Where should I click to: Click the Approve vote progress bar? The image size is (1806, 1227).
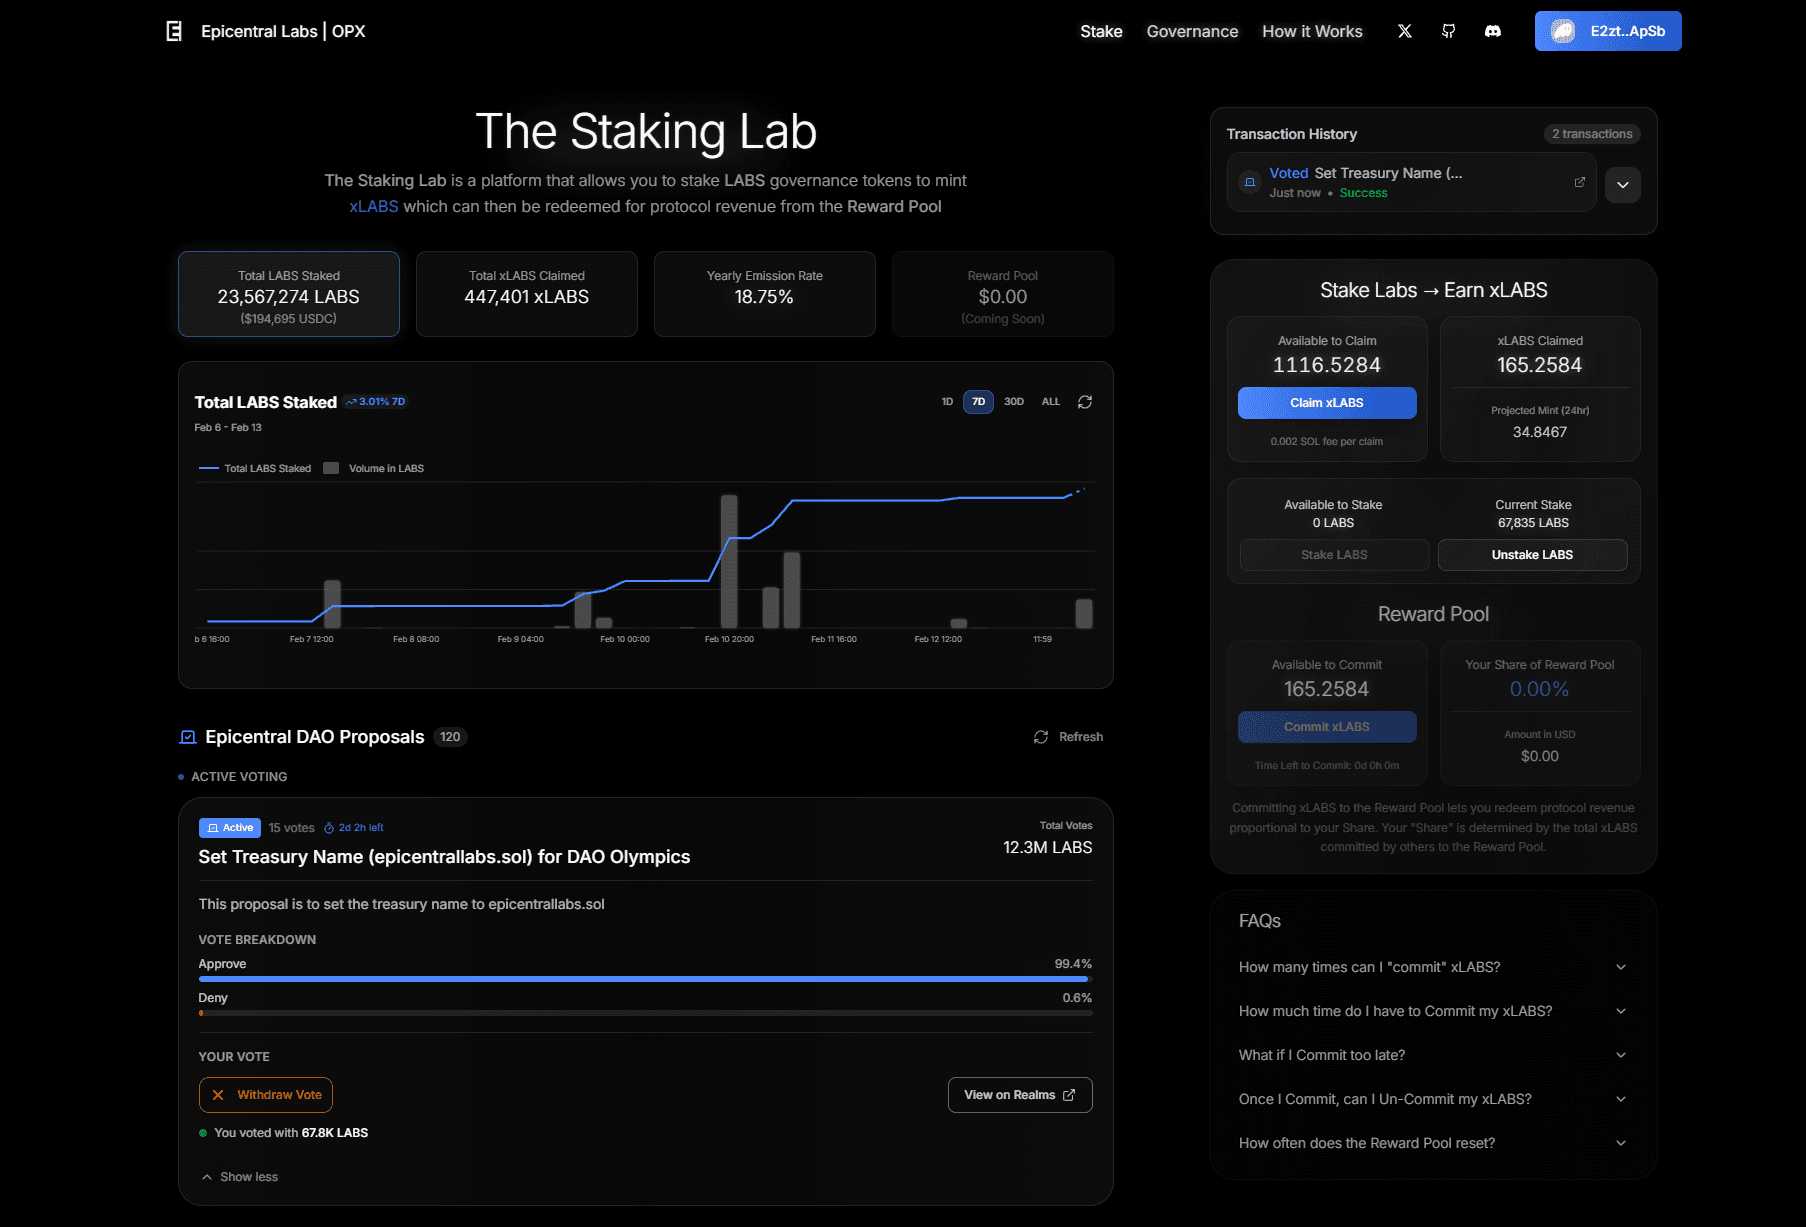coord(645,979)
